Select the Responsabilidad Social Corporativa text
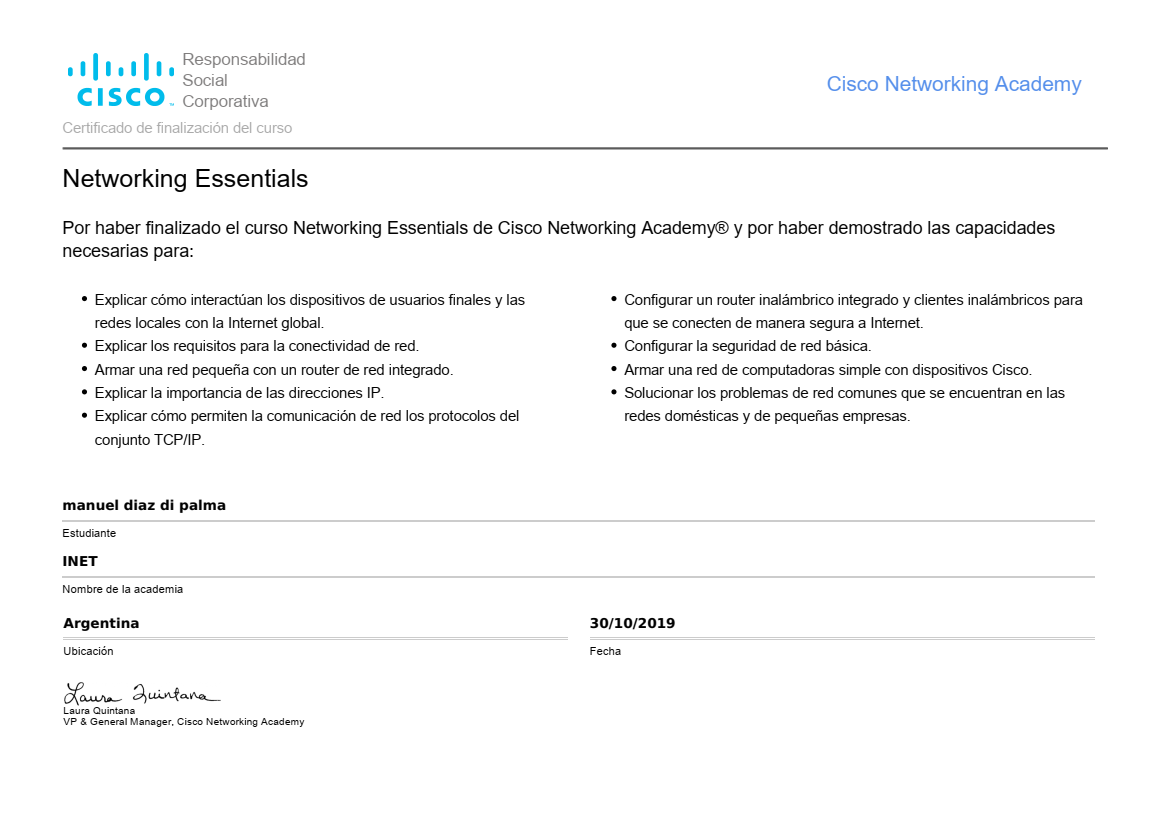Screen dimensions: 1172x828 click(243, 80)
